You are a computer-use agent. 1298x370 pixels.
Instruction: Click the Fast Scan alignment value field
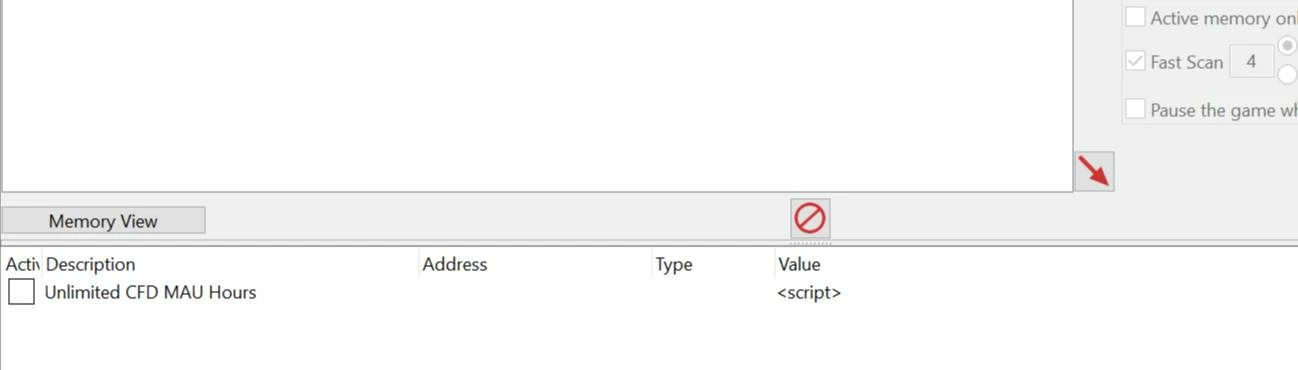(1251, 62)
